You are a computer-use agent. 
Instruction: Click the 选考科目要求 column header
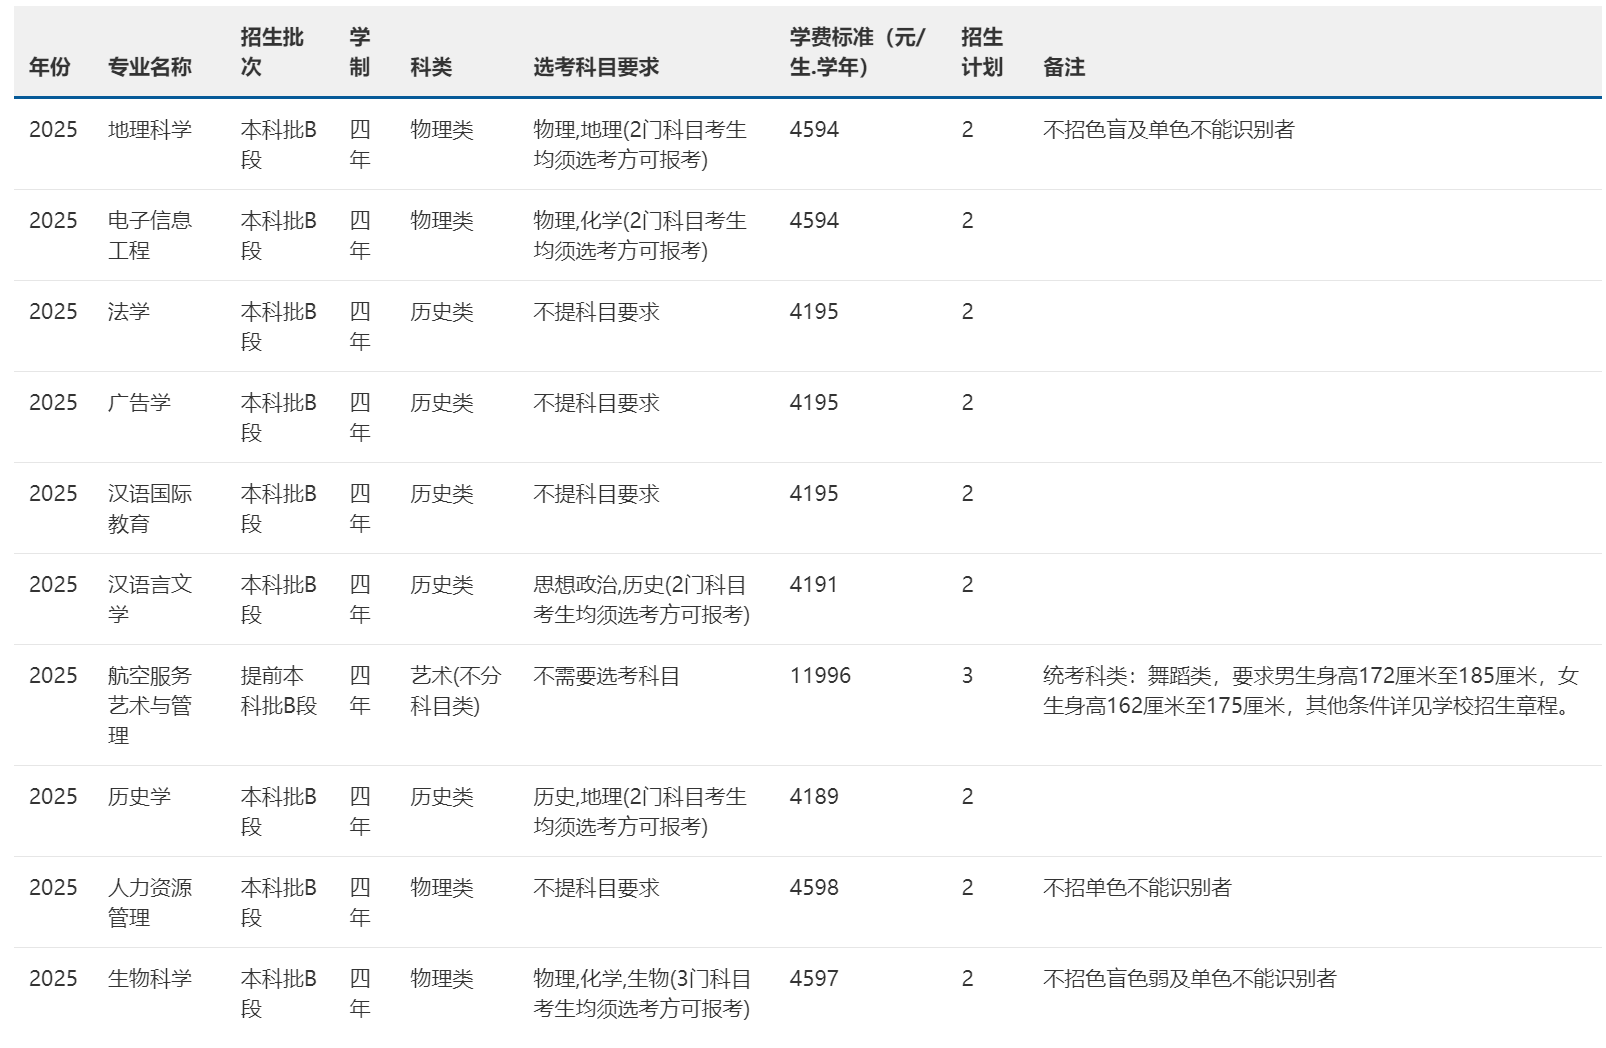pyautogui.click(x=596, y=67)
